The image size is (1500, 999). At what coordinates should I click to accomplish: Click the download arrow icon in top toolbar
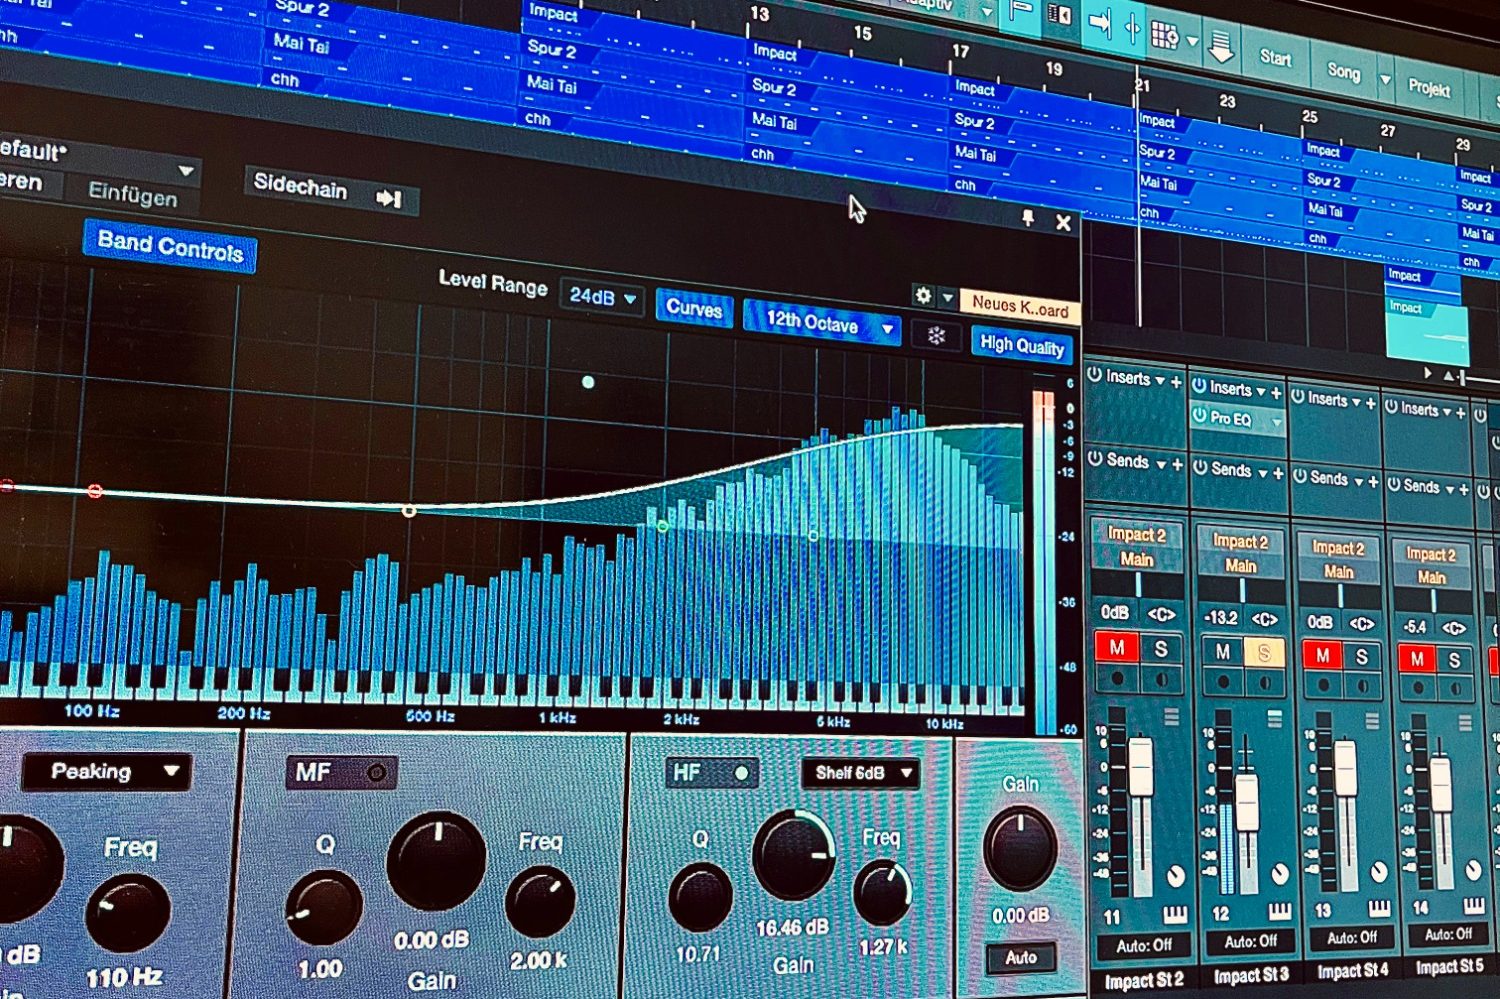click(1221, 46)
